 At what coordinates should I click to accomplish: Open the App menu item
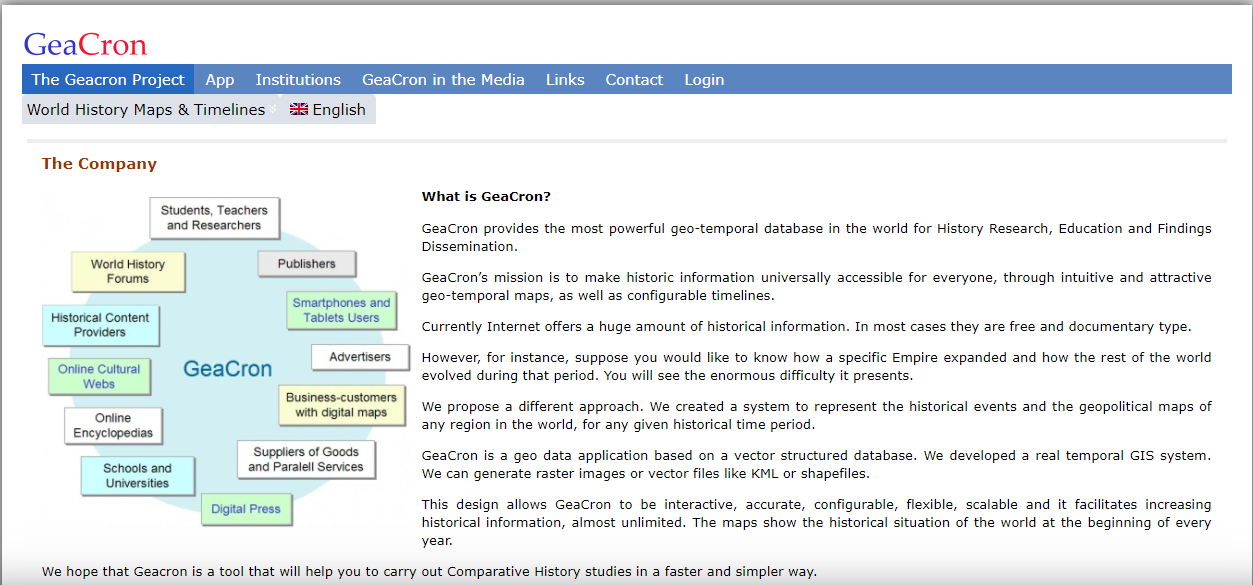coord(220,80)
